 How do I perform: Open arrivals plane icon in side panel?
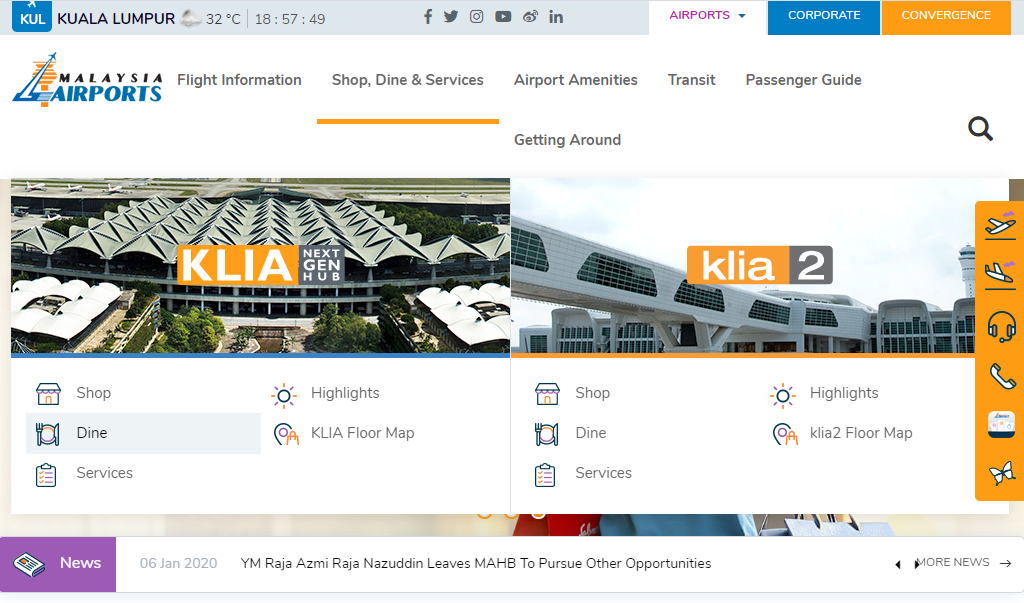(x=1000, y=274)
